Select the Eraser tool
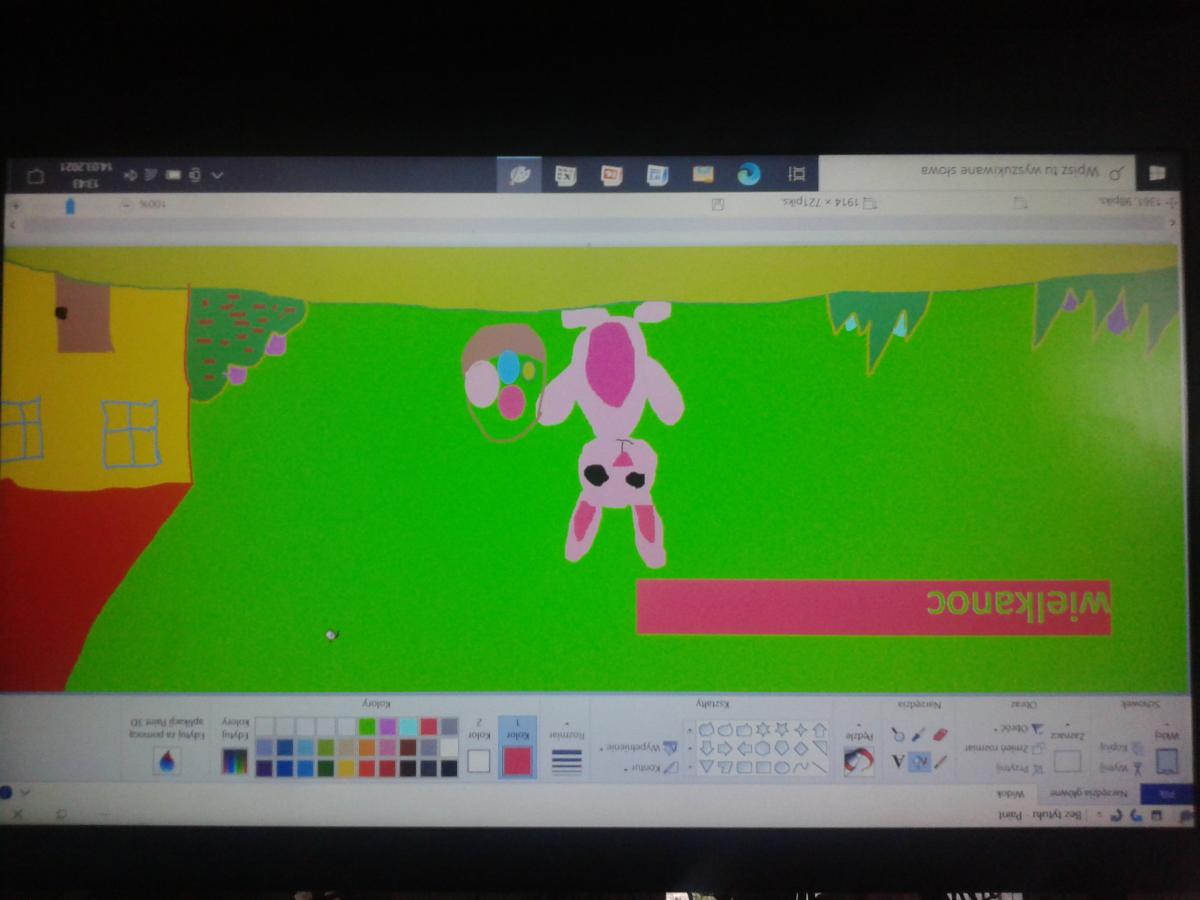 pyautogui.click(x=940, y=735)
